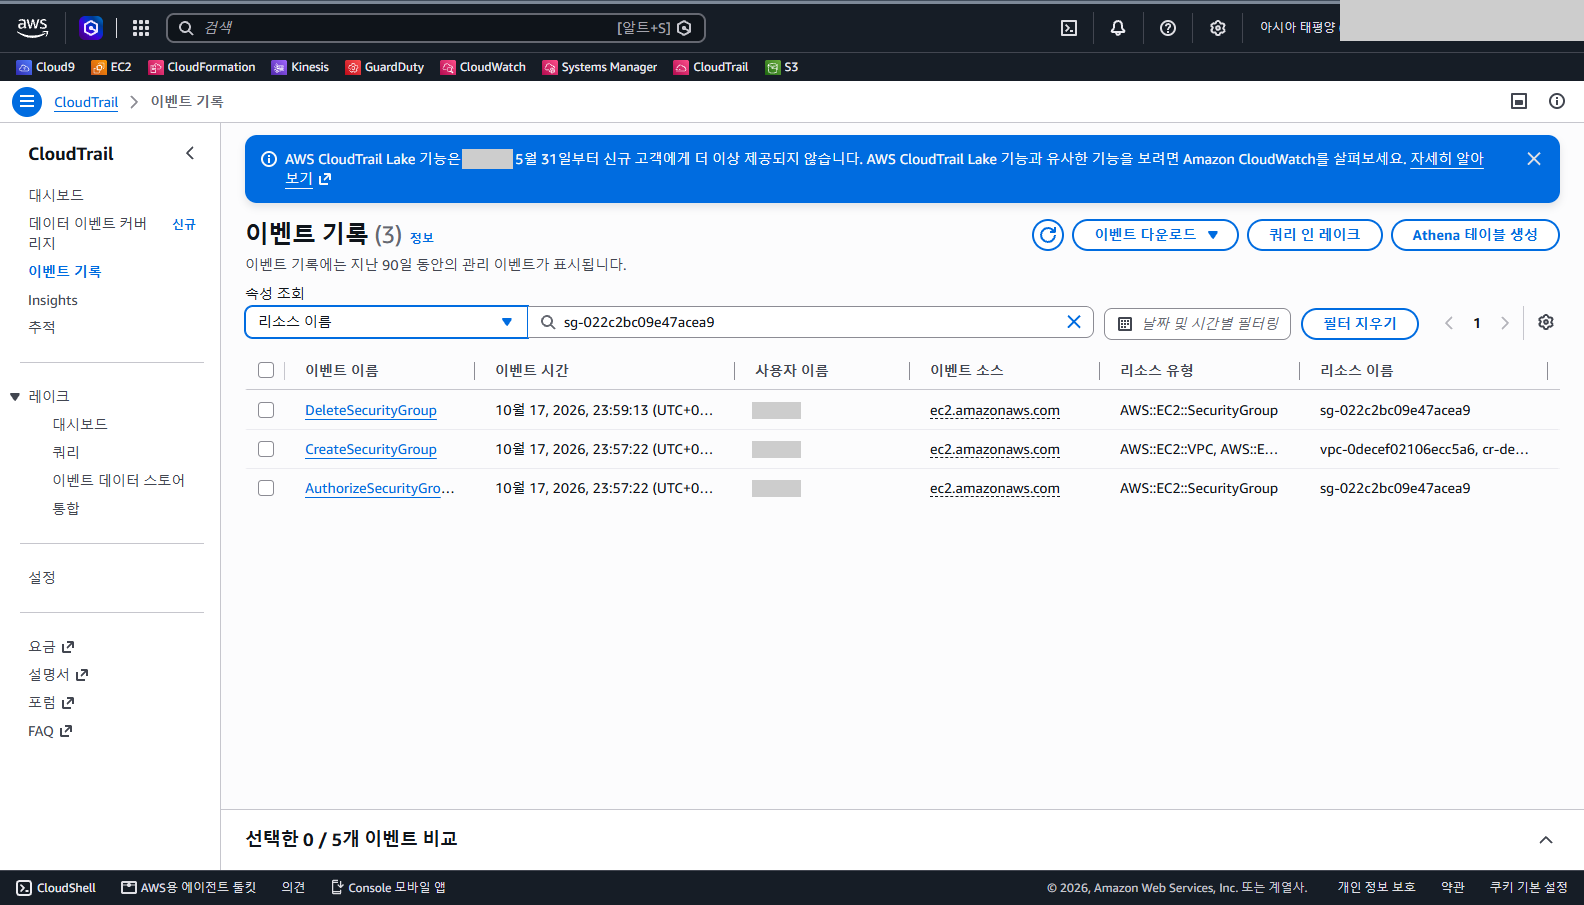Image resolution: width=1584 pixels, height=905 pixels.
Task: Toggle the split panel layout icon
Action: tap(1519, 101)
